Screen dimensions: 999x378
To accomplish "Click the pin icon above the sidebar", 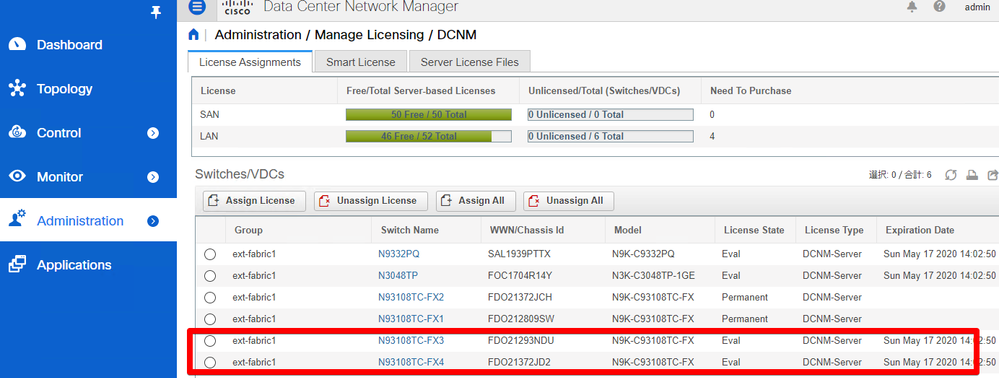I will click(x=155, y=13).
